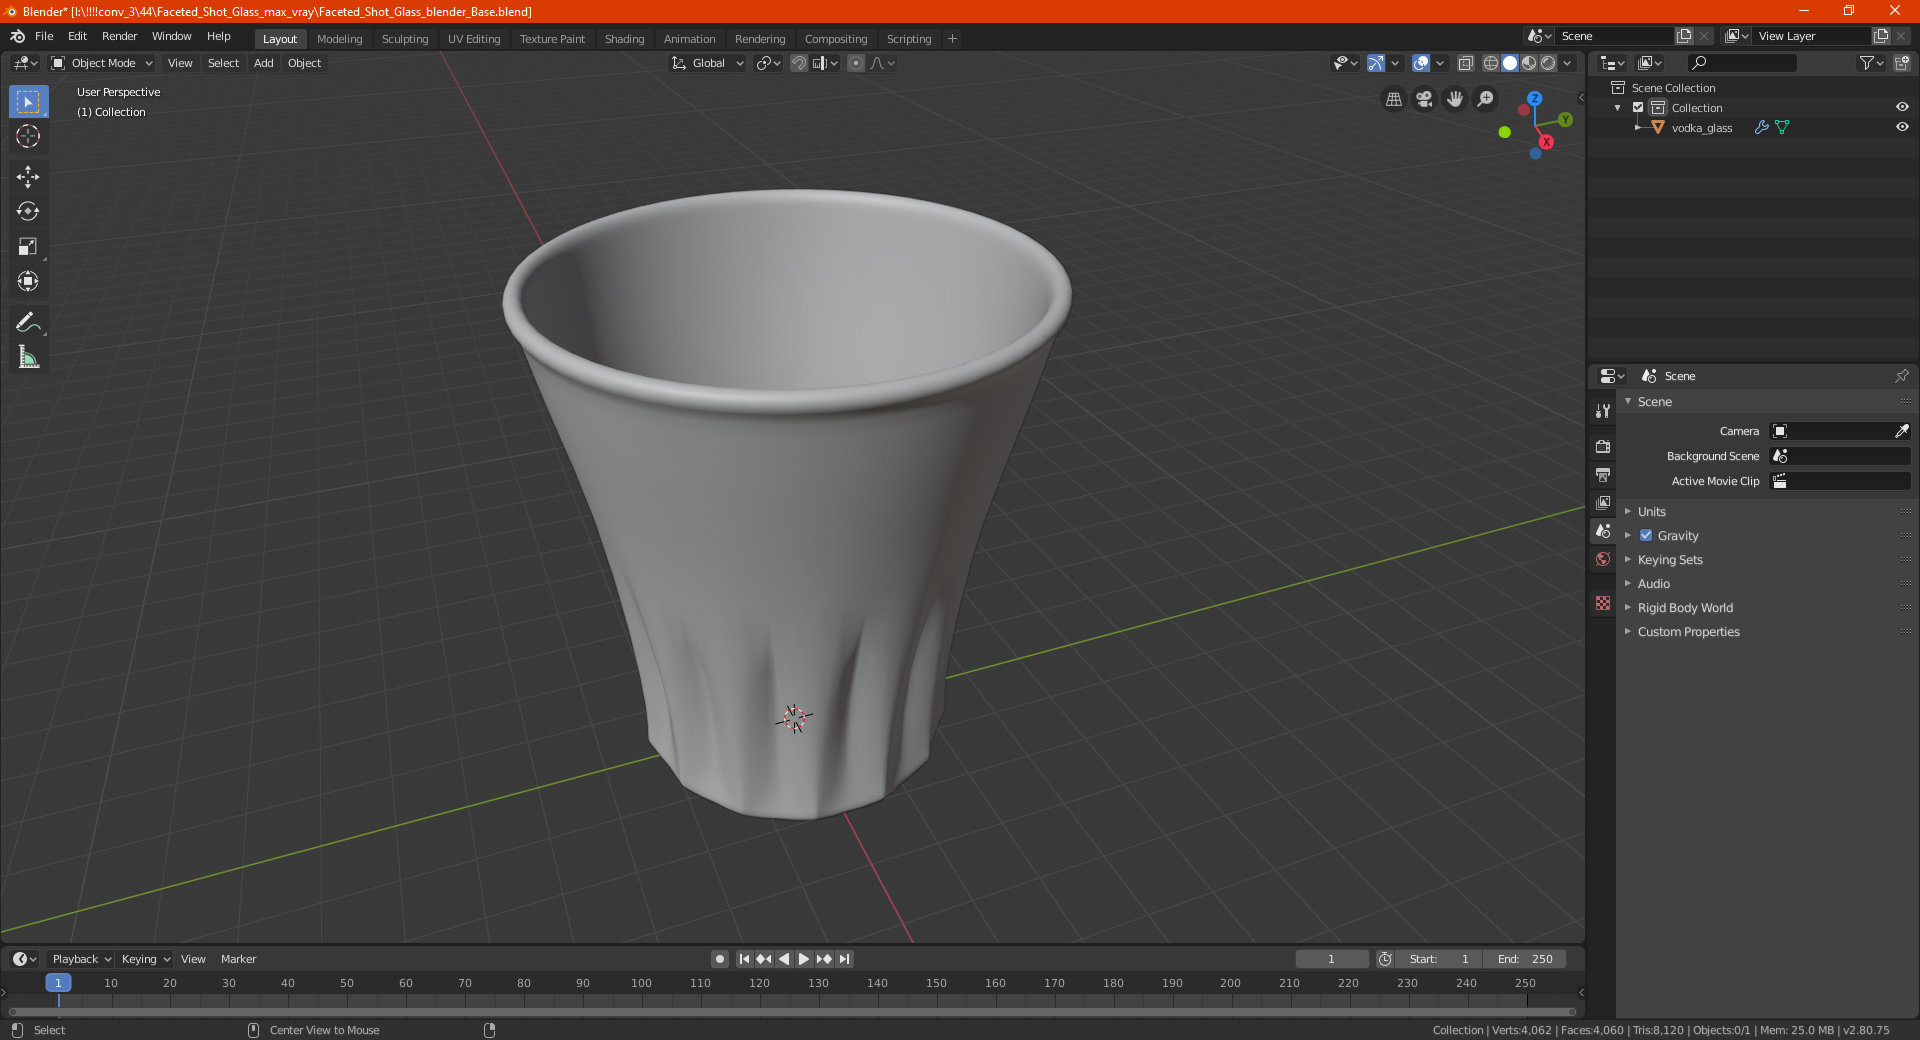This screenshot has width=1920, height=1040.
Task: Choose the Rotate tool
Action: click(x=28, y=211)
